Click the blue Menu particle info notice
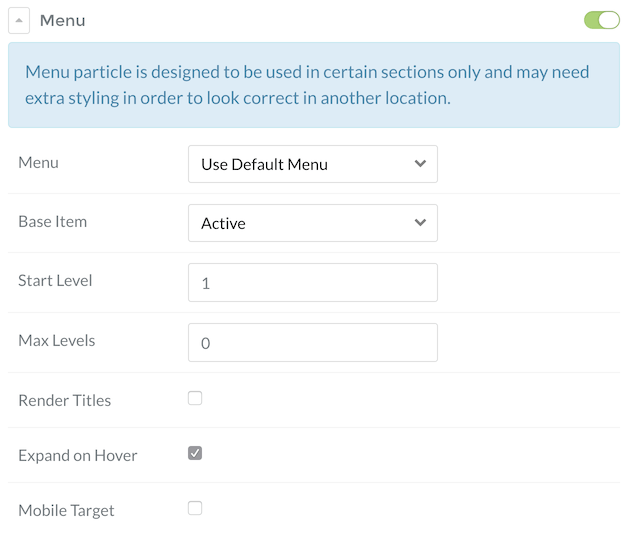629x538 pixels. click(x=313, y=85)
